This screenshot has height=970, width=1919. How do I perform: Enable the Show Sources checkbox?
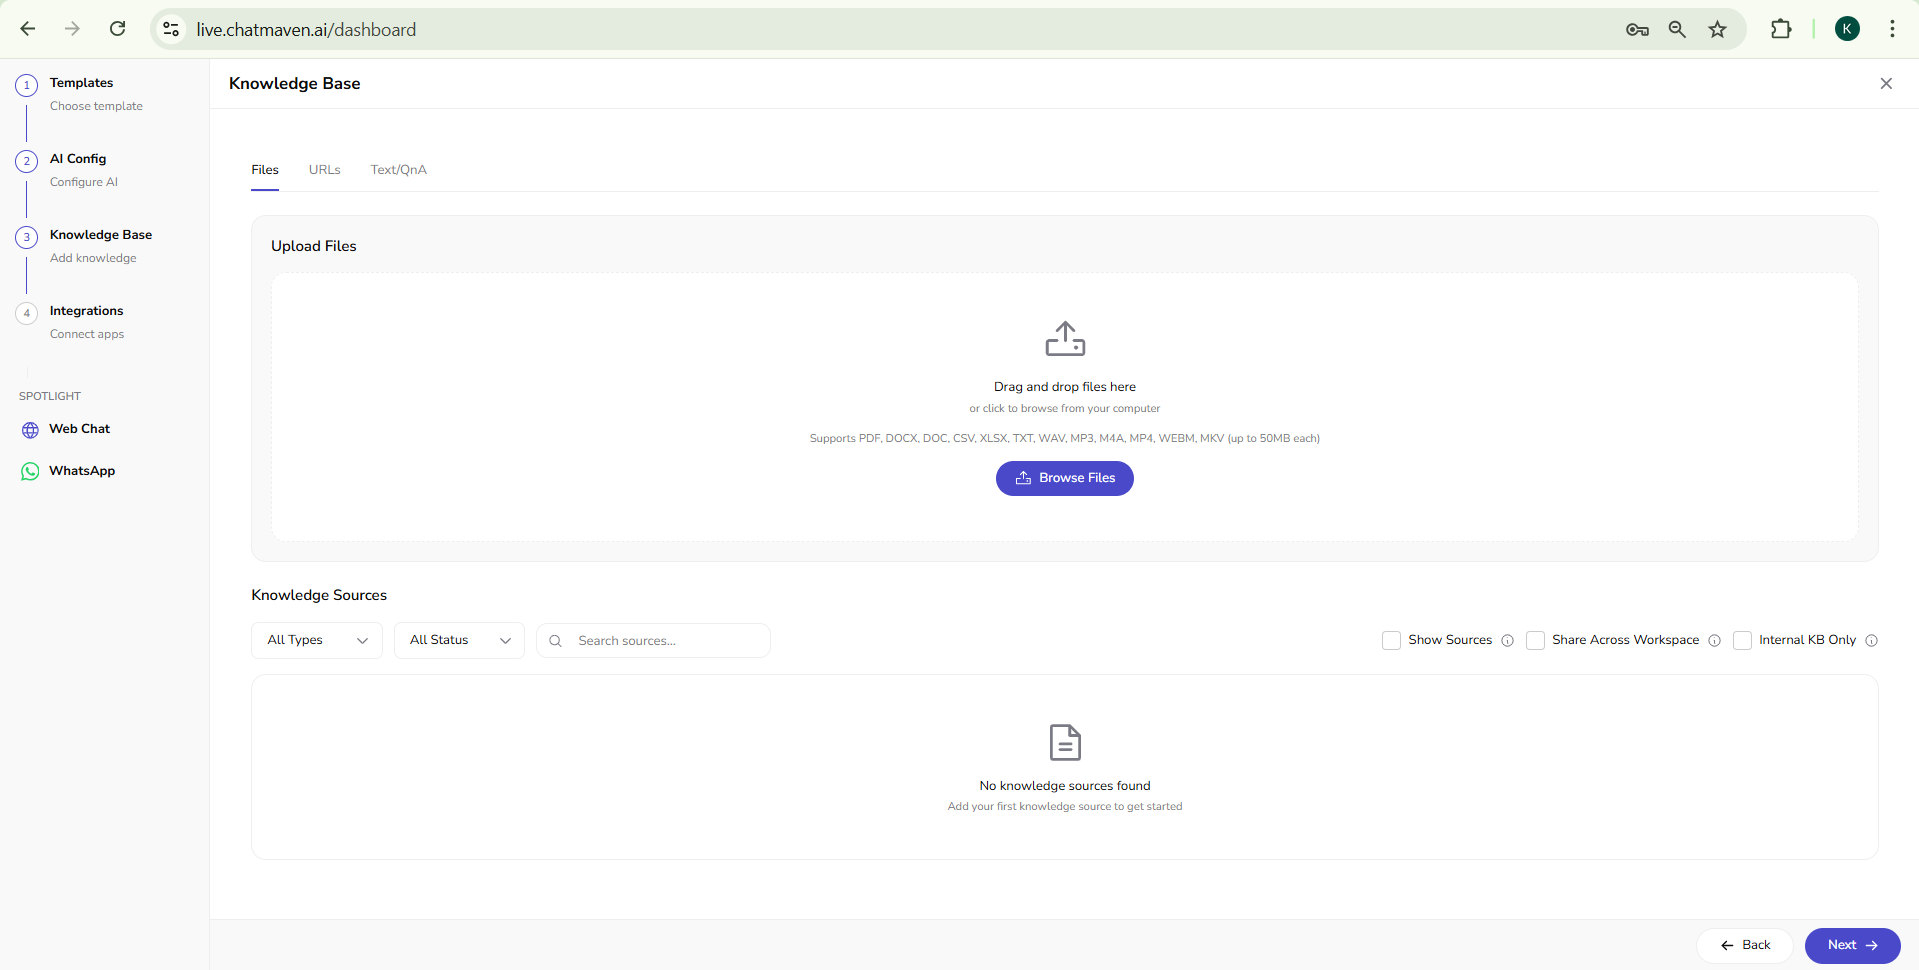click(1391, 640)
